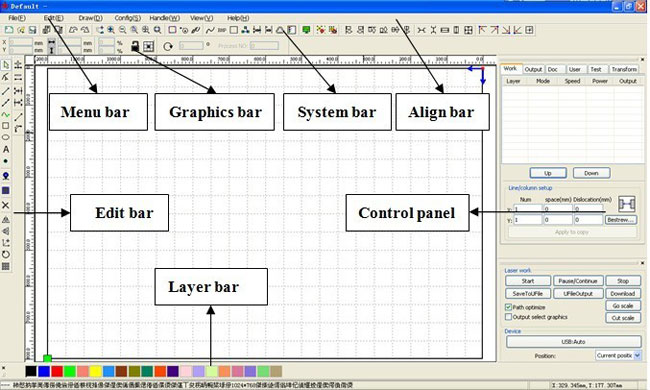Click the Download button
This screenshot has height=390, width=650.
coord(623,293)
